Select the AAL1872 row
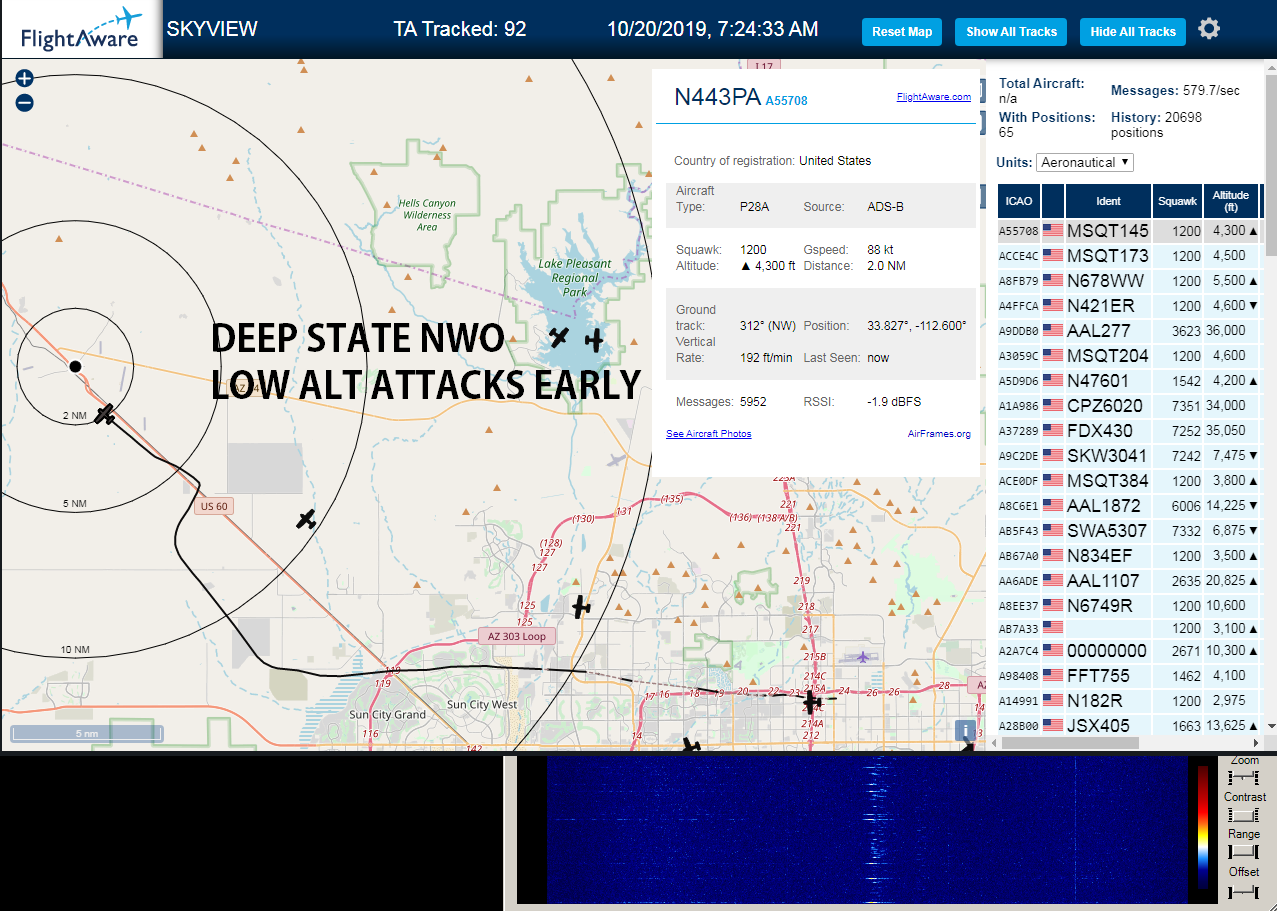The height and width of the screenshot is (911, 1277). click(1129, 505)
